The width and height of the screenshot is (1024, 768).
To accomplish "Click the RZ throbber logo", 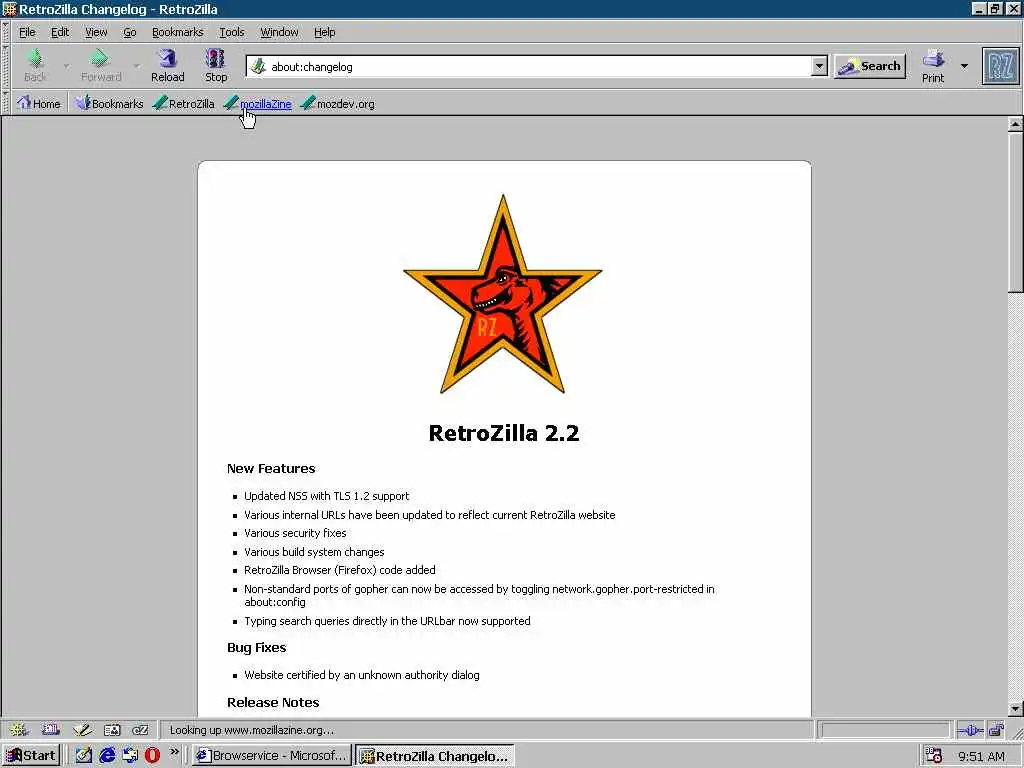I will point(1000,66).
